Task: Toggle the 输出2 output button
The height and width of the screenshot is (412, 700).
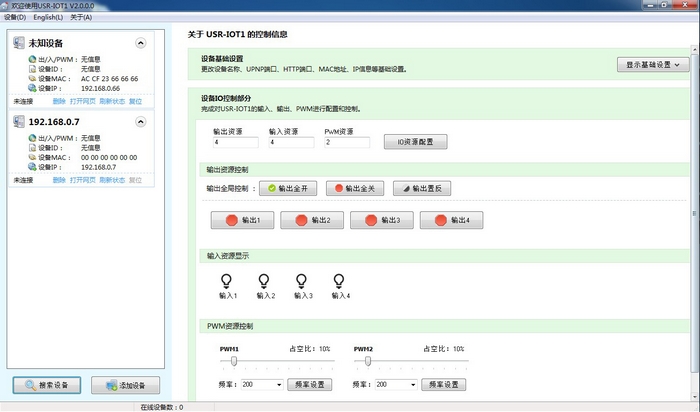Action: [x=312, y=220]
